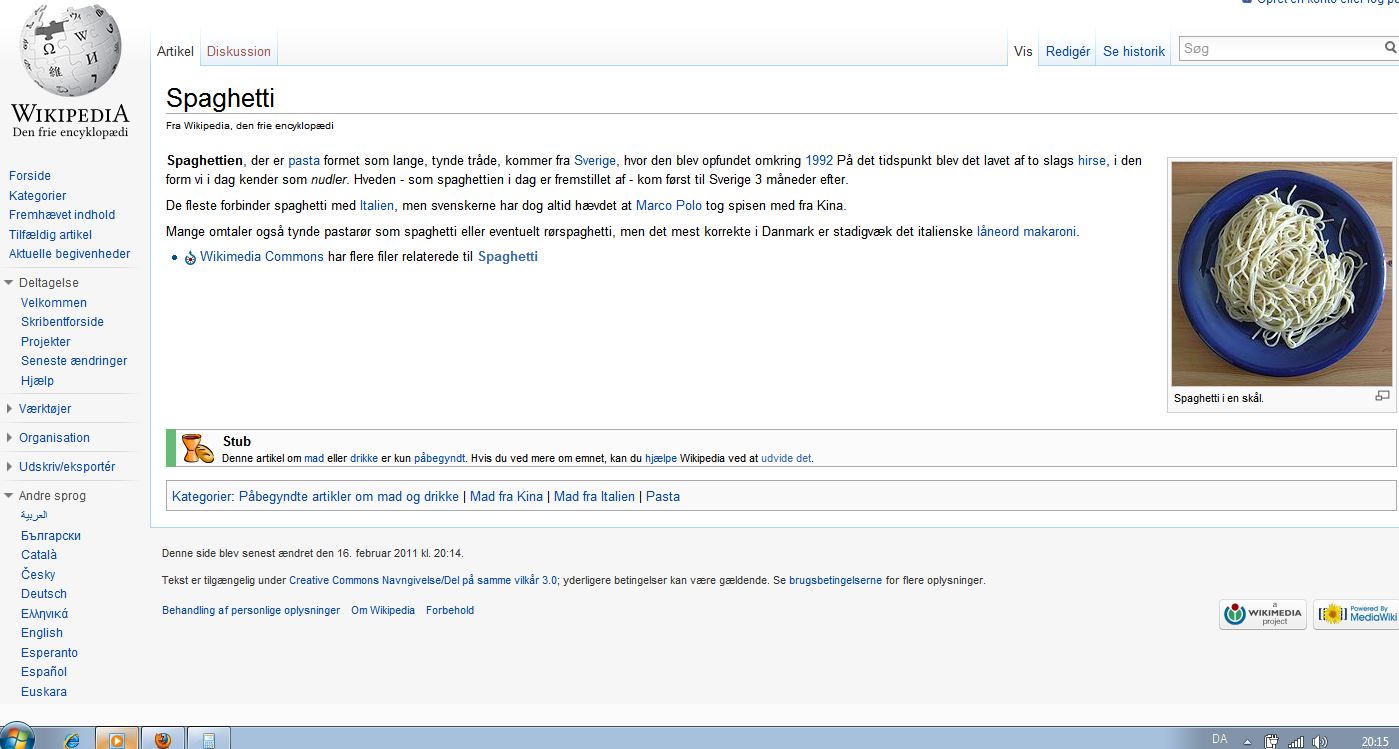Switch to the Diskussion tab
This screenshot has width=1399, height=749.
point(239,51)
